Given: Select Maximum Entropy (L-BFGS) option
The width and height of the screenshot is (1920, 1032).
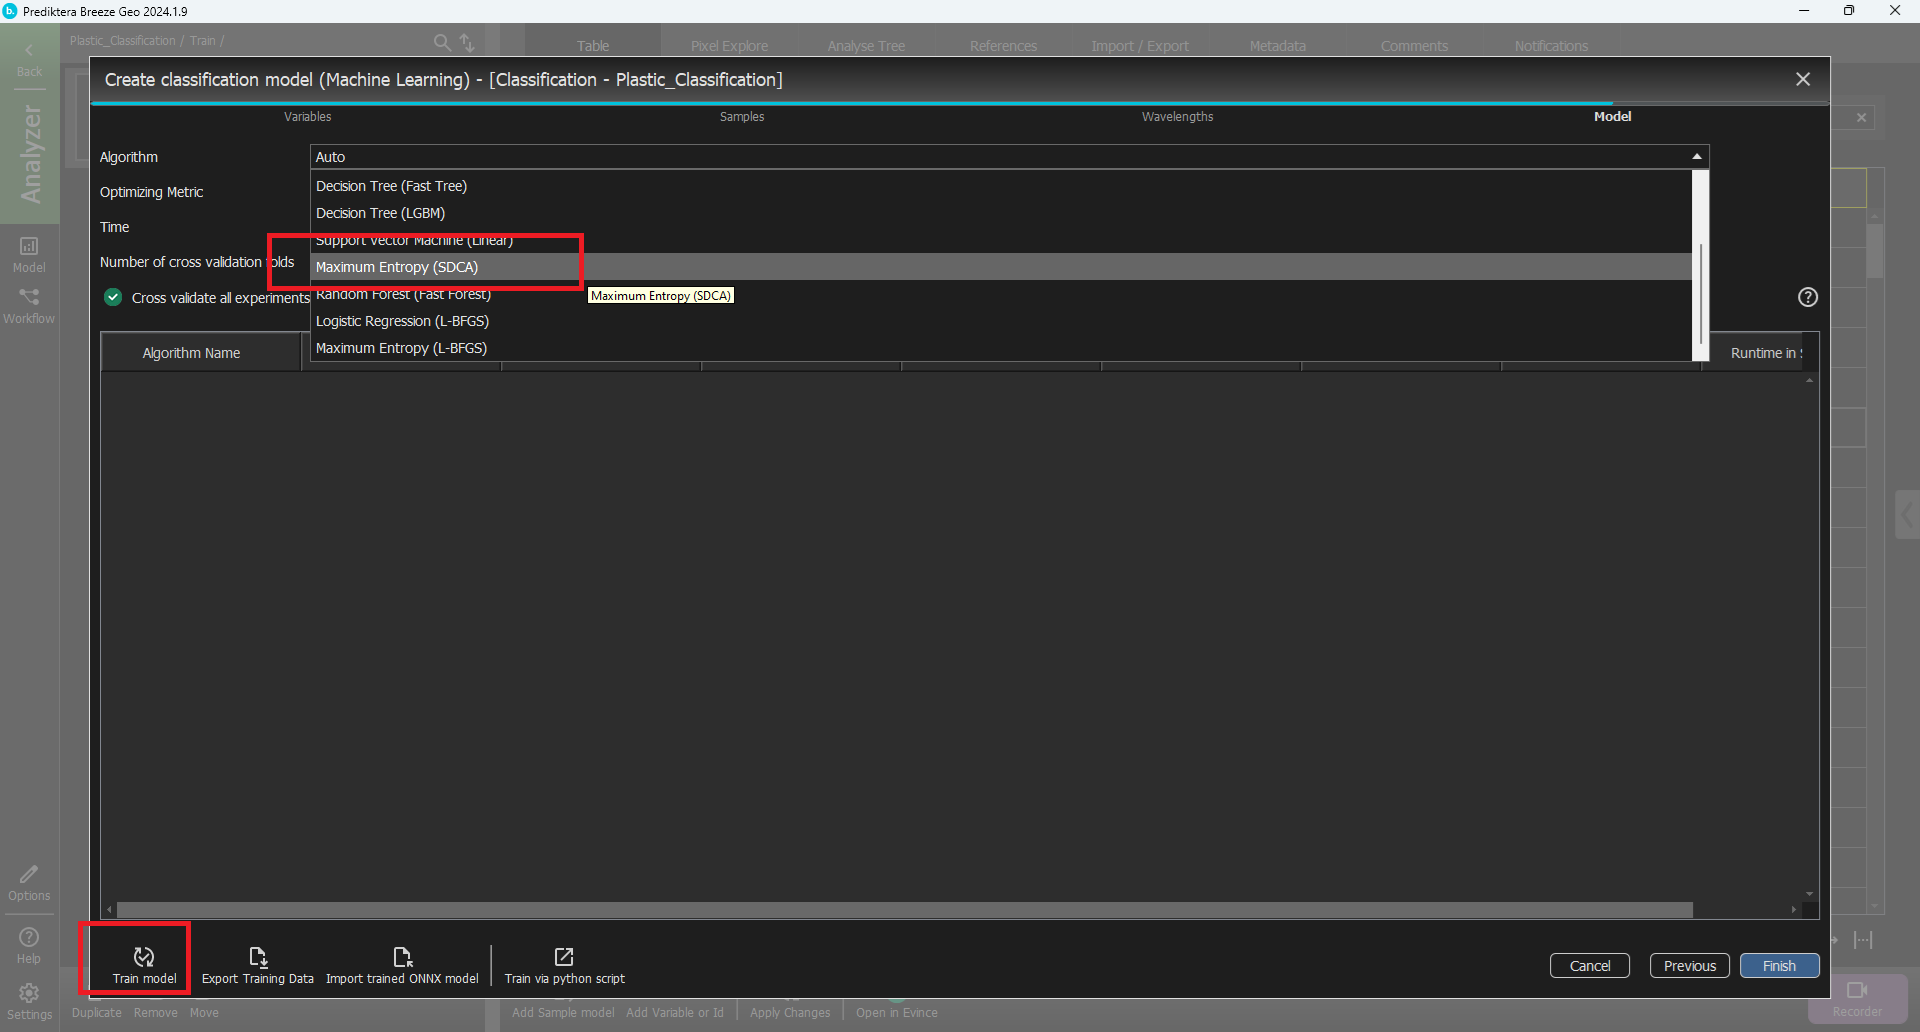Looking at the screenshot, I should (401, 348).
